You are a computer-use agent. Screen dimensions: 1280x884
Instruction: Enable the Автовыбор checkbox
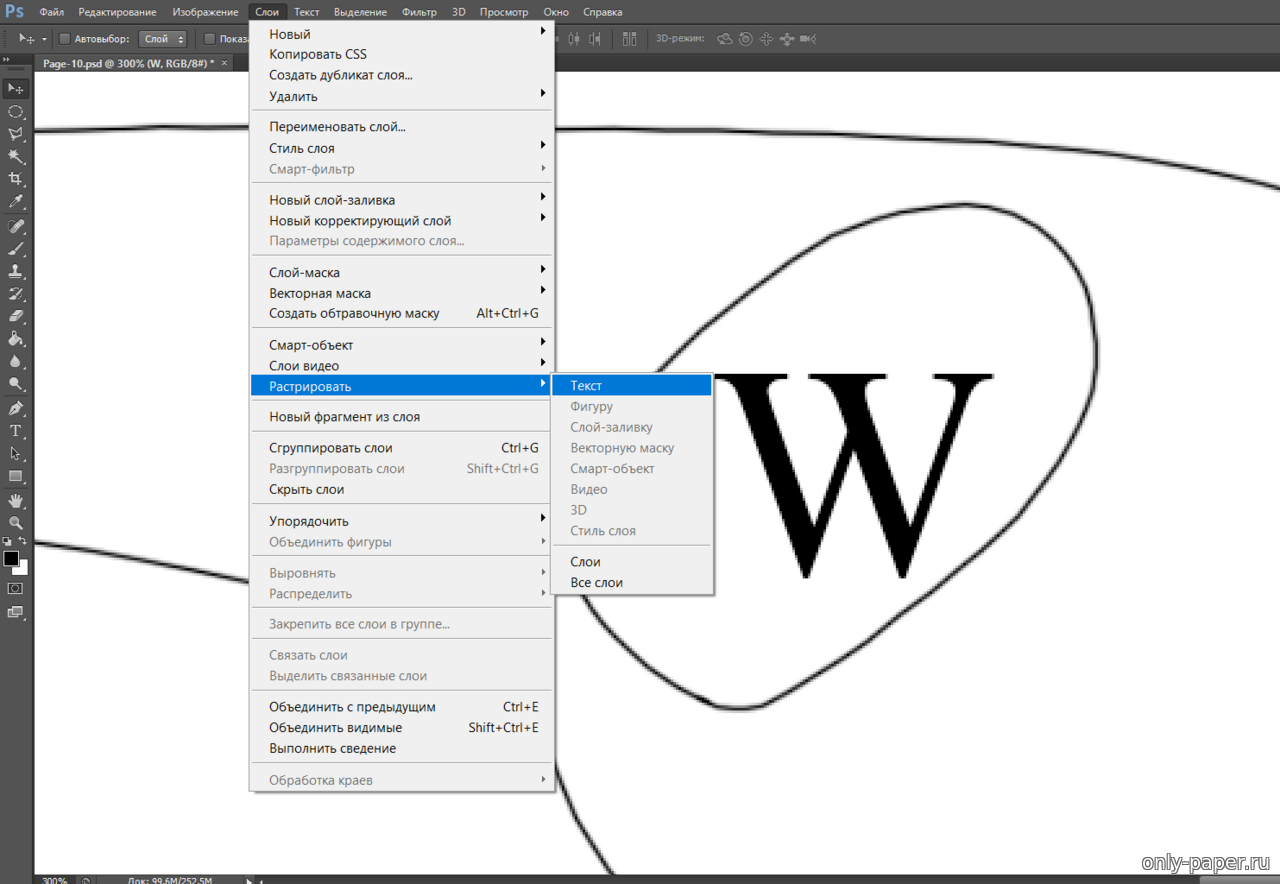[x=65, y=39]
